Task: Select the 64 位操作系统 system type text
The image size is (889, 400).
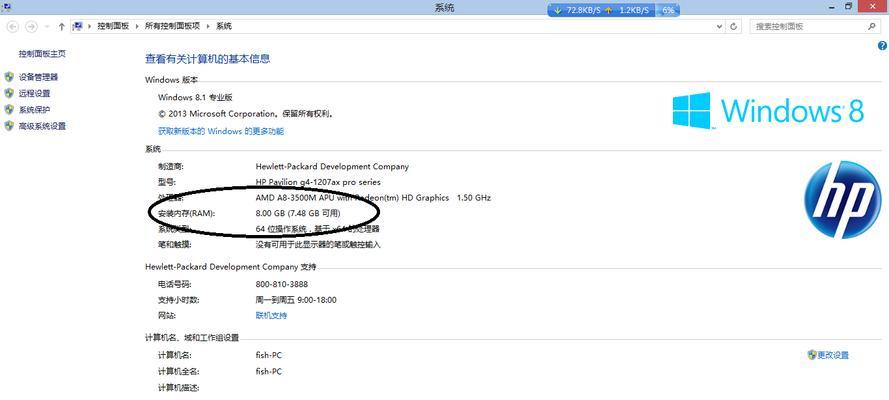Action: click(281, 229)
